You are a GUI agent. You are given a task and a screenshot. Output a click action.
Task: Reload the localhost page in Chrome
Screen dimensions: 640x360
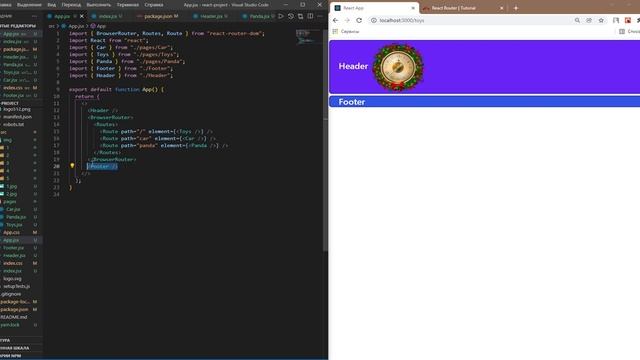[359, 20]
